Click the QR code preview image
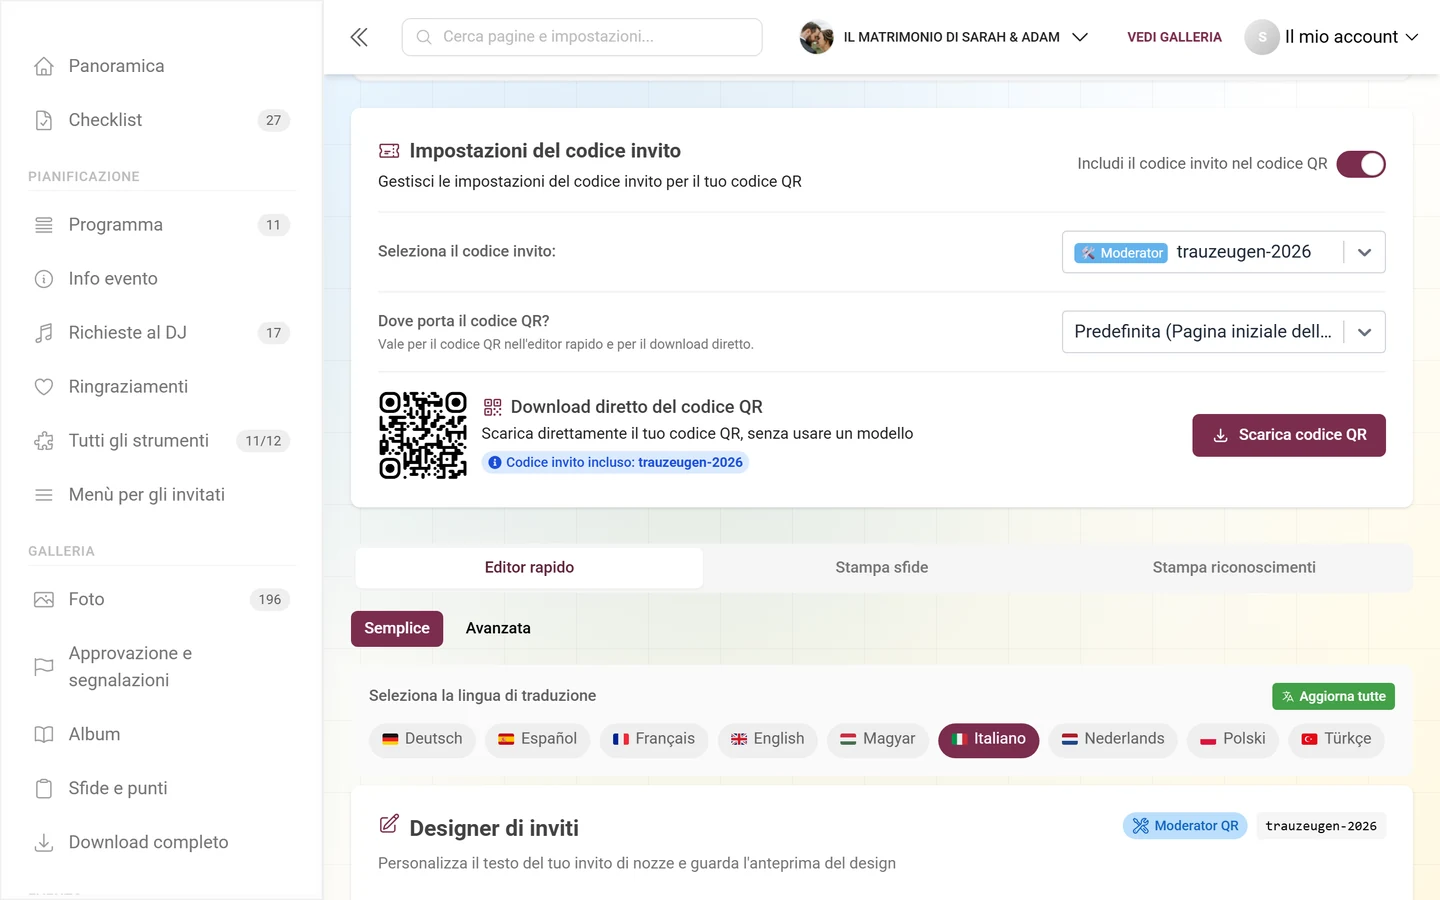The width and height of the screenshot is (1440, 900). tap(423, 435)
